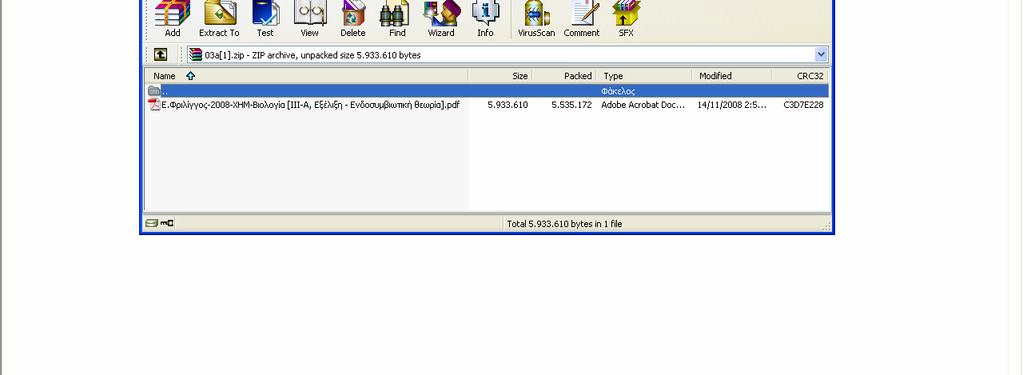Click the Add toolbar icon
1023x375 pixels.
[x=172, y=19]
